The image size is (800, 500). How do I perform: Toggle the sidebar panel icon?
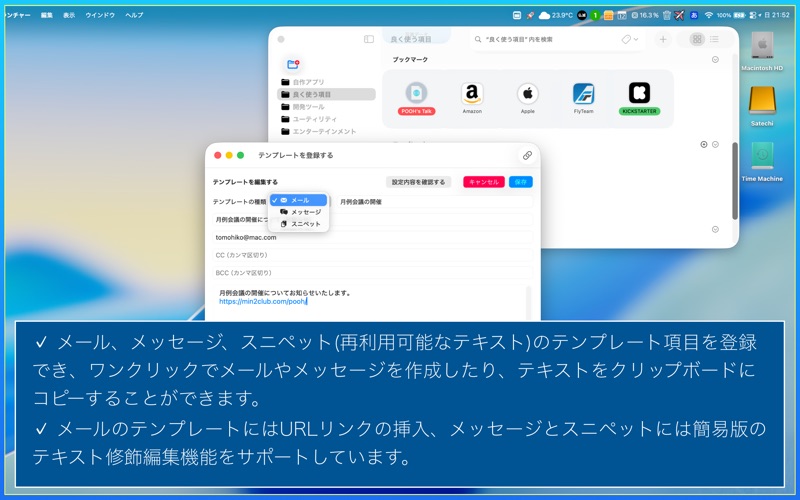click(x=369, y=39)
